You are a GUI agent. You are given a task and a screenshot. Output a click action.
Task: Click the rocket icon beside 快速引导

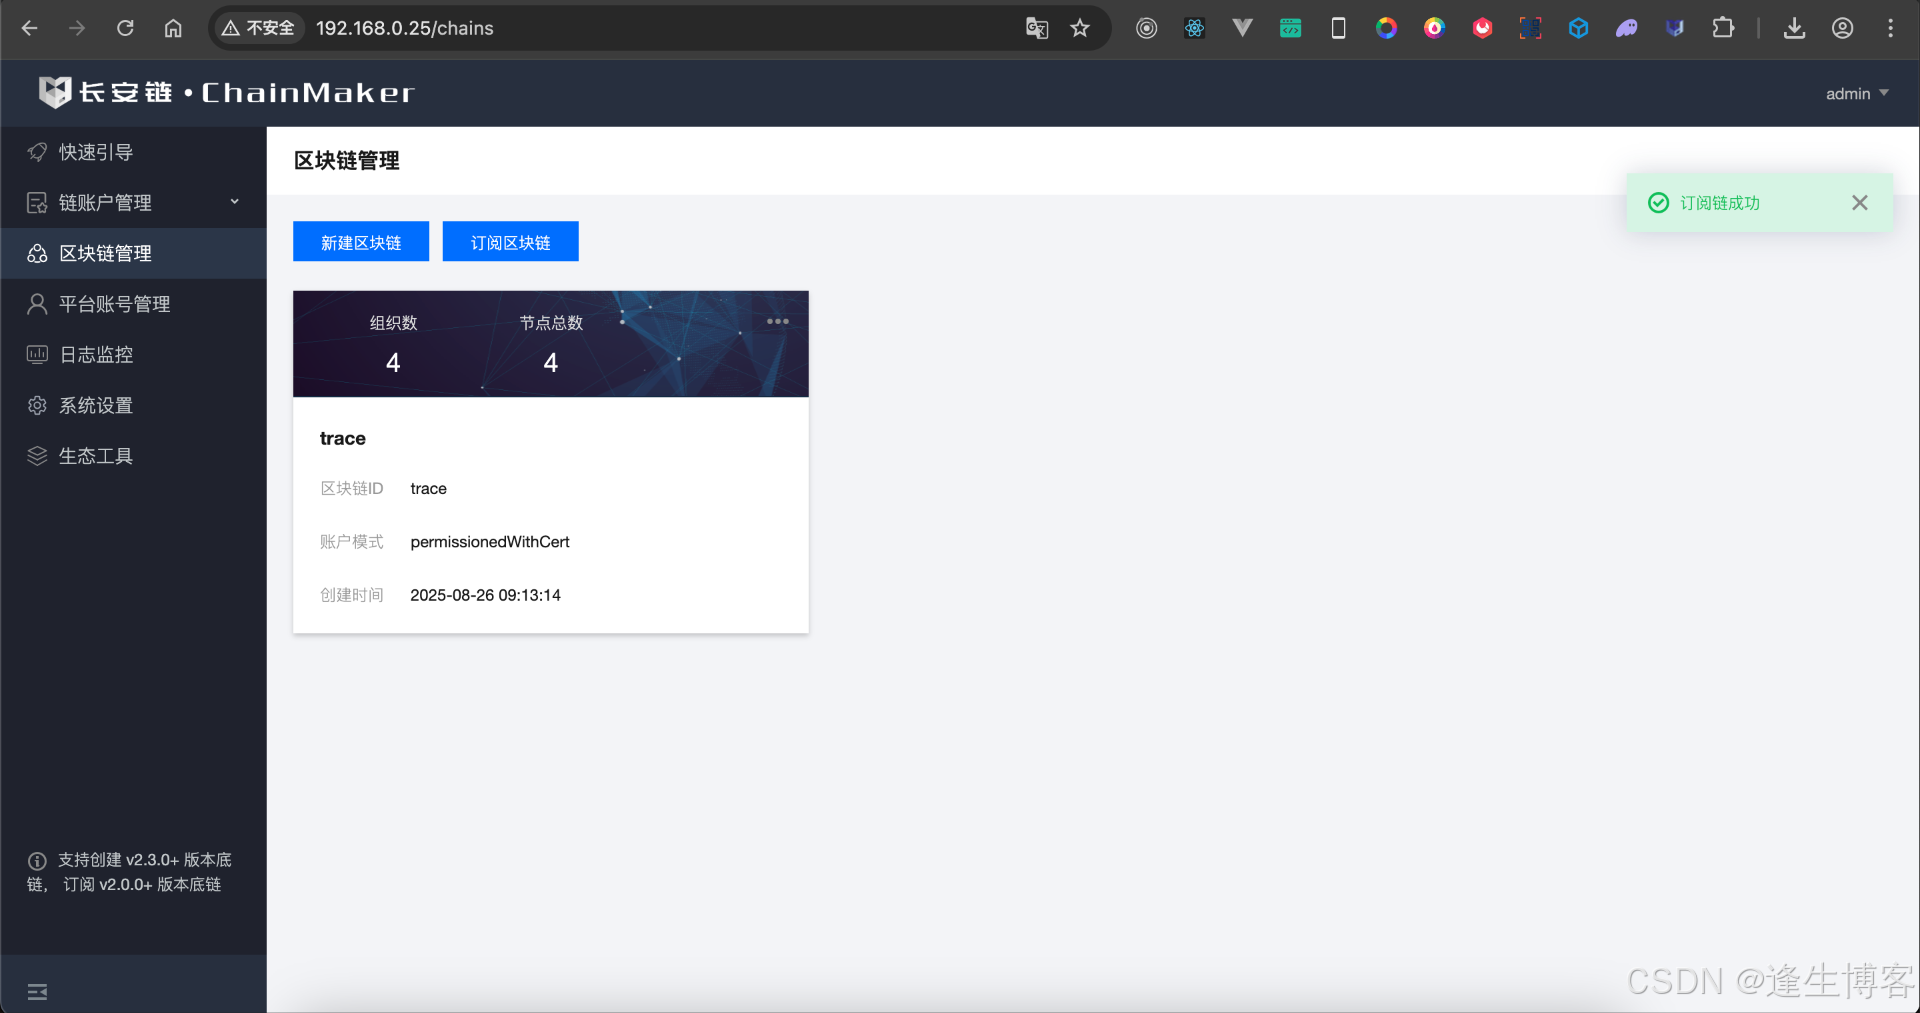point(37,152)
